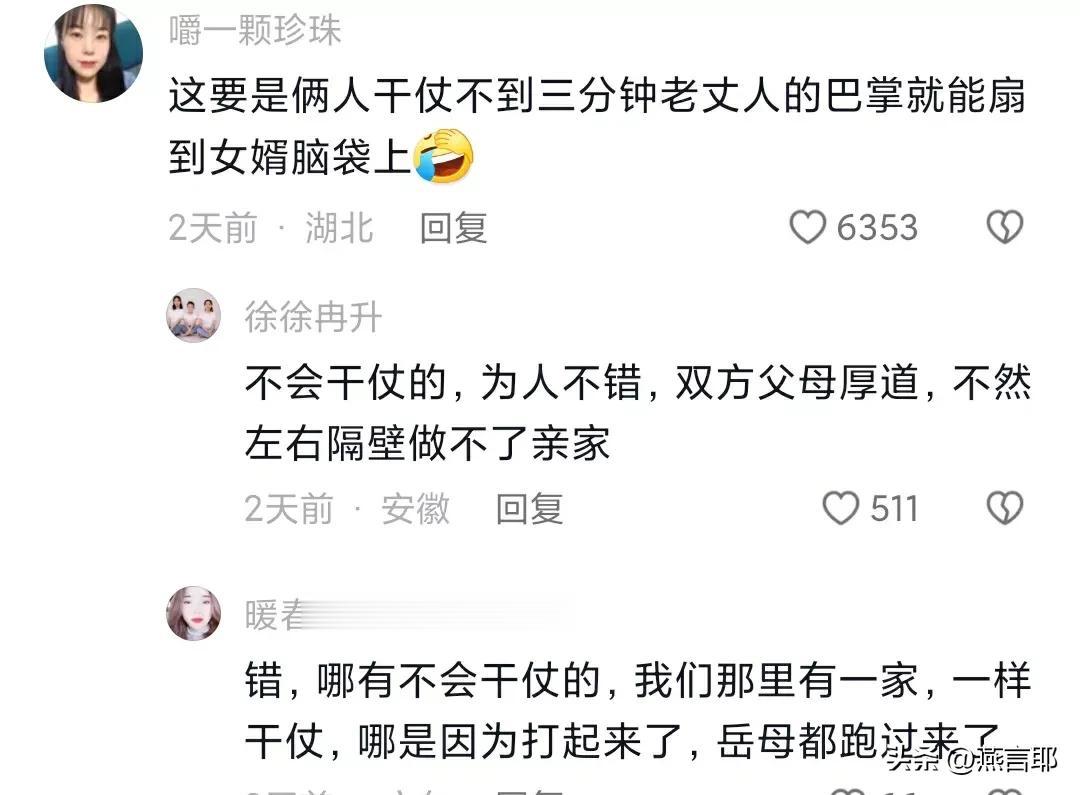
Task: Reply to 徐徐冉升's comment from 安徽
Action: 530,509
